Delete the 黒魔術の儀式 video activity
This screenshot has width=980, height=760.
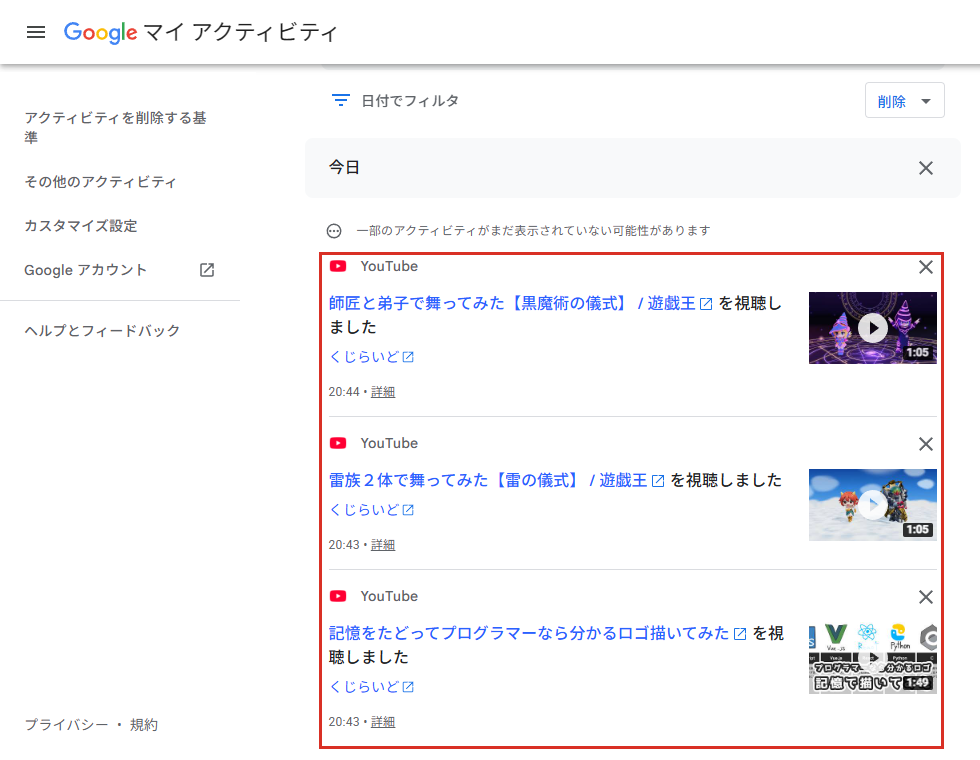pyautogui.click(x=926, y=268)
